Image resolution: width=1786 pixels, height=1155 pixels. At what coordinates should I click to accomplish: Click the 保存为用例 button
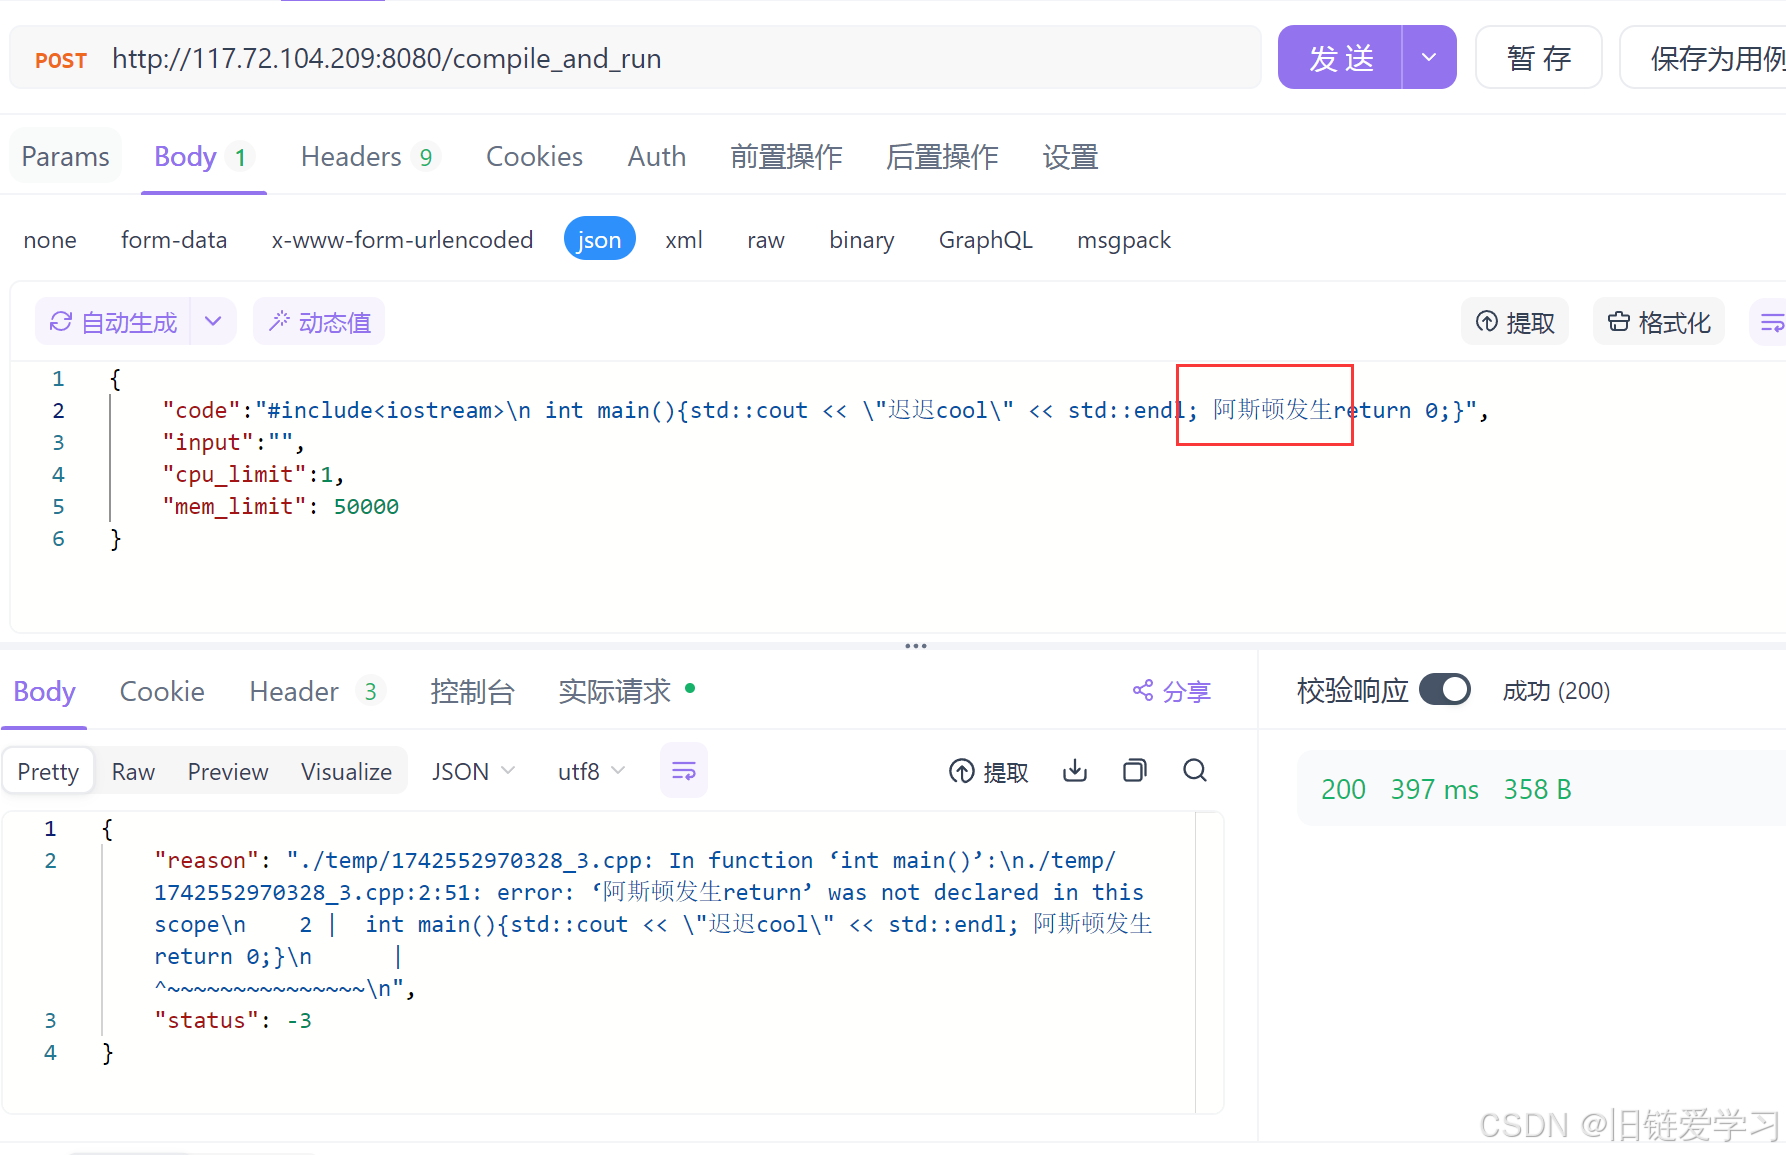pos(1712,58)
